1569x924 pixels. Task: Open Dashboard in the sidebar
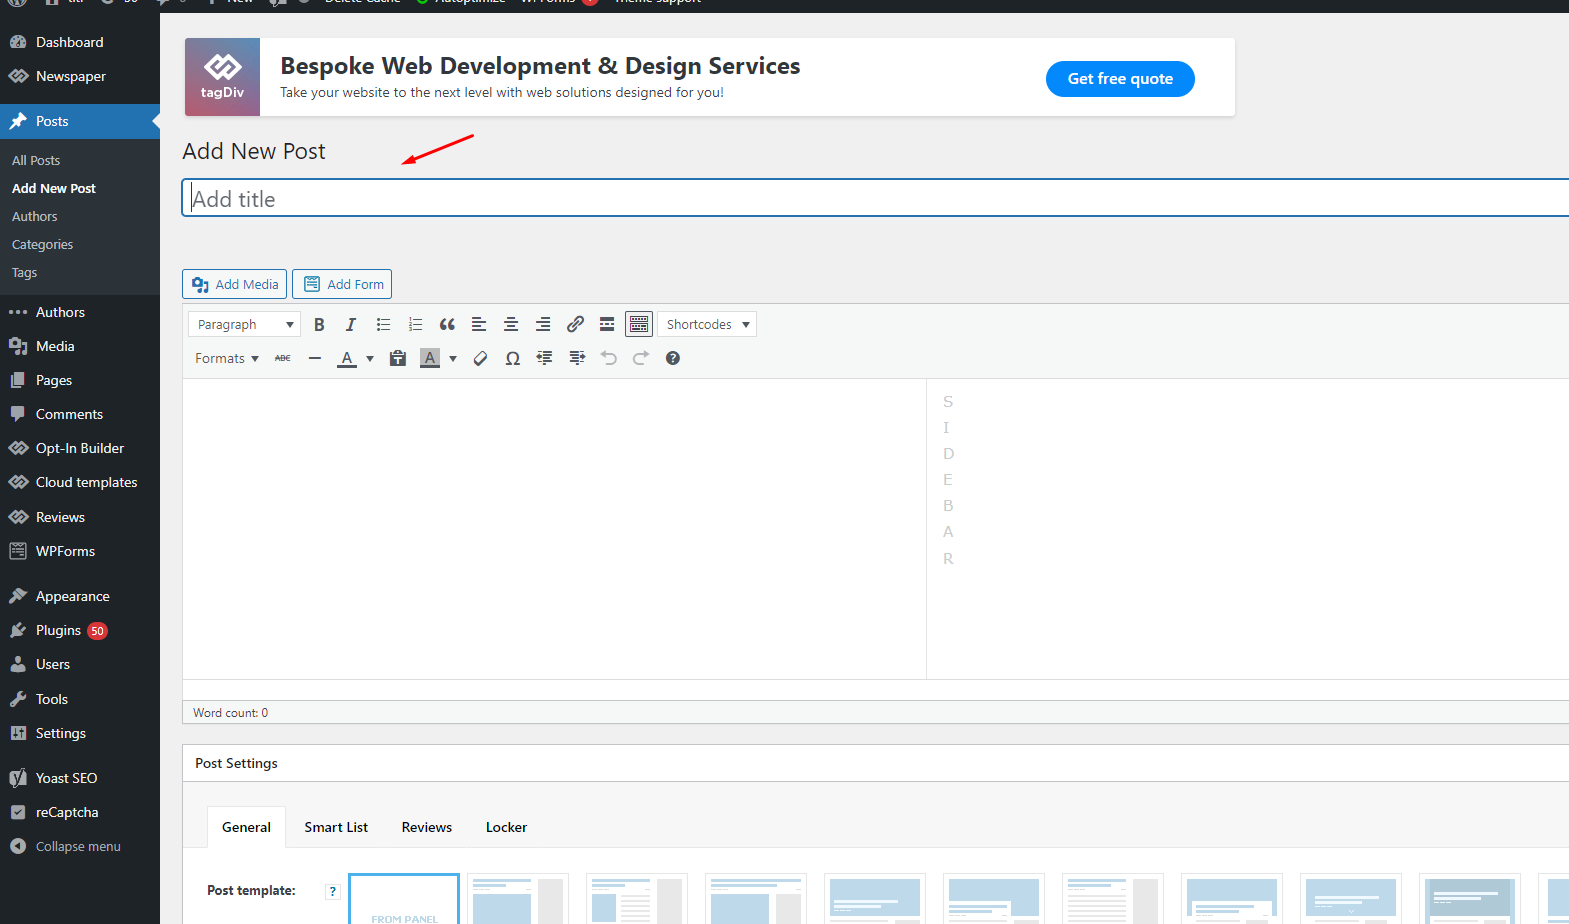(80, 42)
